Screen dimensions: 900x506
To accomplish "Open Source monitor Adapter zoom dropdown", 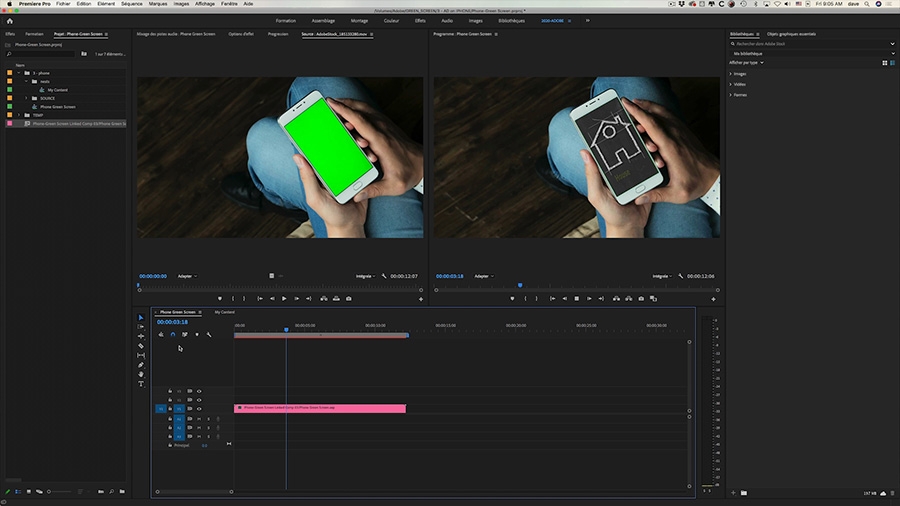I will 187,276.
